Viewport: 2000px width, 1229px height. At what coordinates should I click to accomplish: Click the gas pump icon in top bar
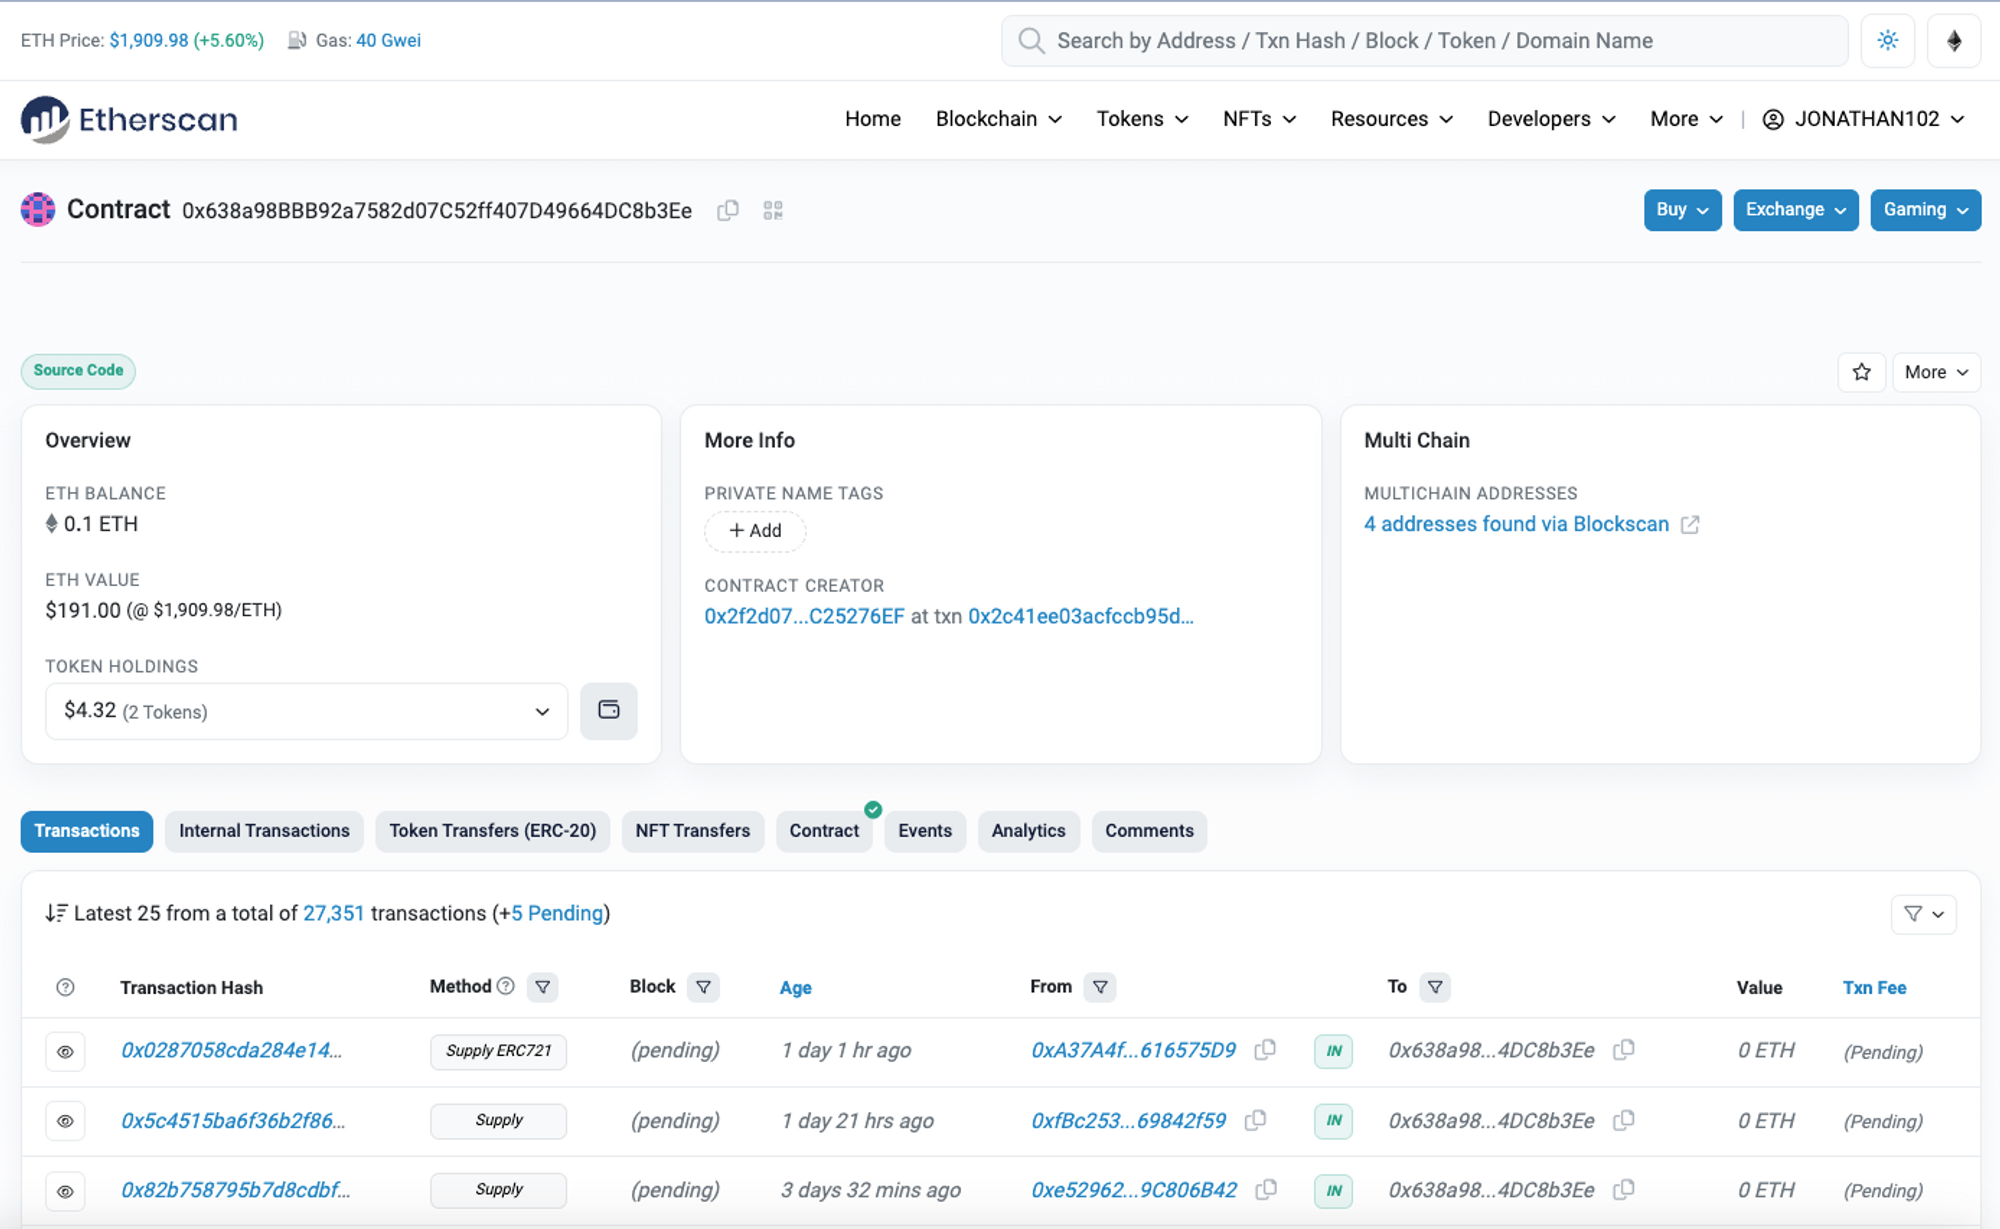point(297,40)
